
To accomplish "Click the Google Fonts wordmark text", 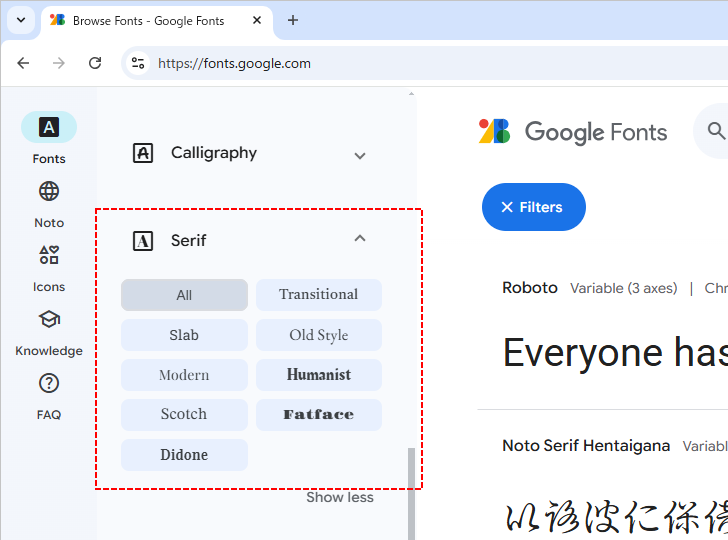I will coord(596,132).
